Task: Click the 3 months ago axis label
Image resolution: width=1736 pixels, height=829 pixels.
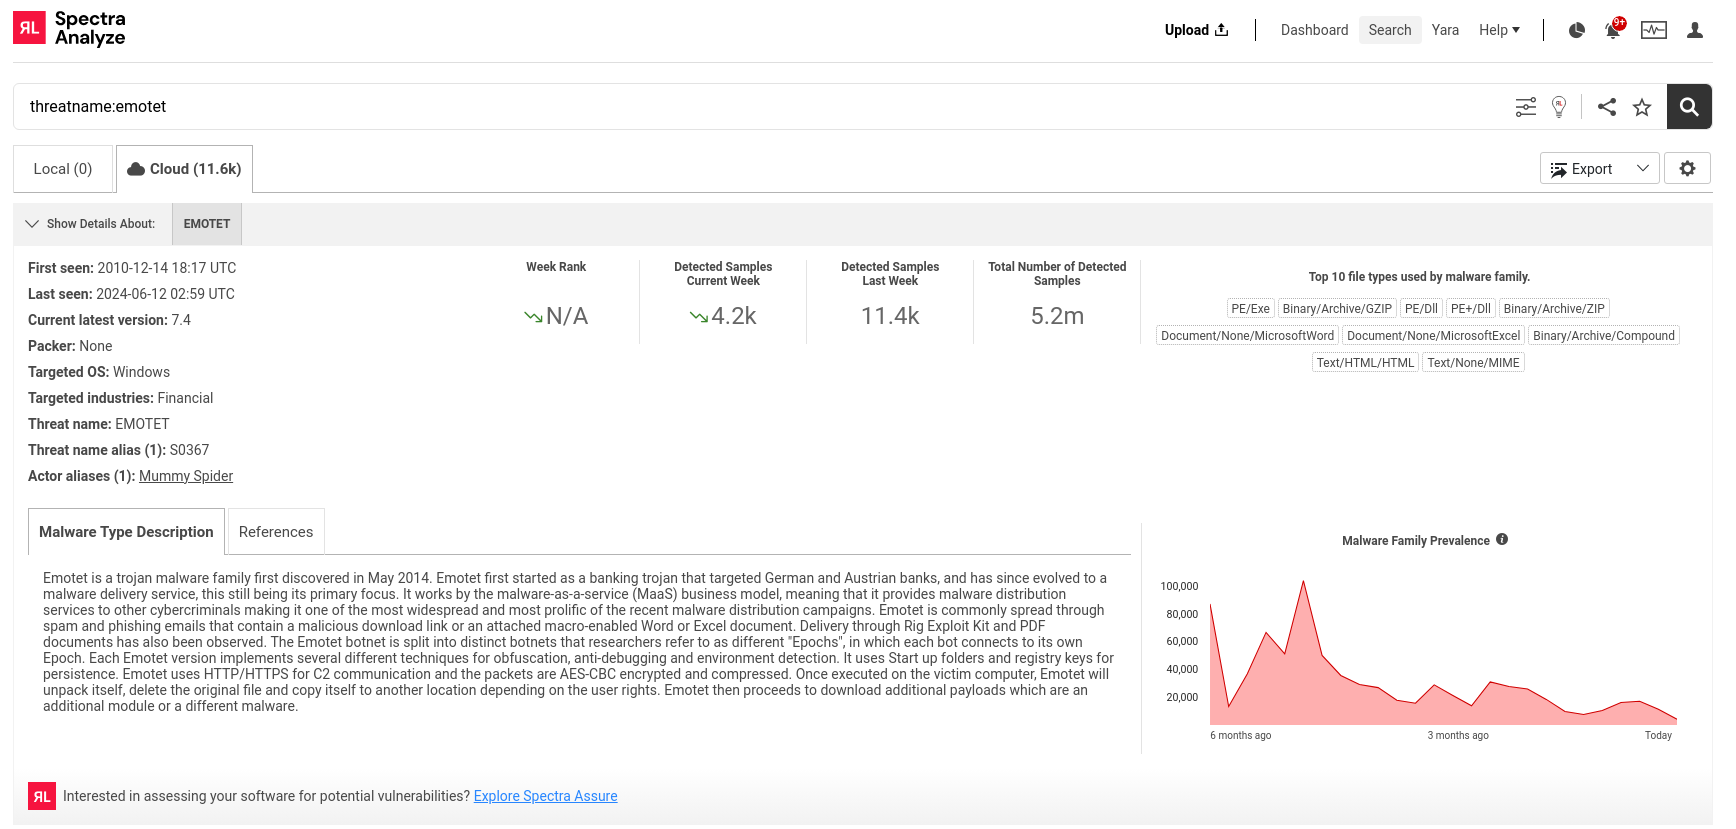Action: click(x=1458, y=736)
